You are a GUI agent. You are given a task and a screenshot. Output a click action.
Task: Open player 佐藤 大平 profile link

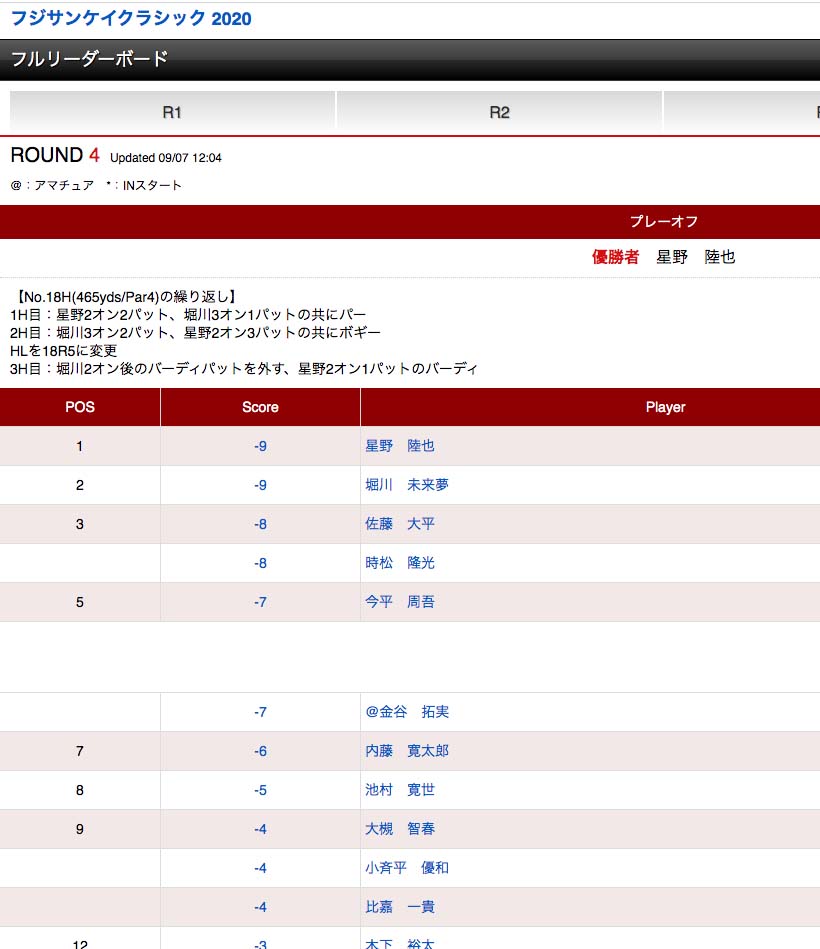pyautogui.click(x=400, y=524)
